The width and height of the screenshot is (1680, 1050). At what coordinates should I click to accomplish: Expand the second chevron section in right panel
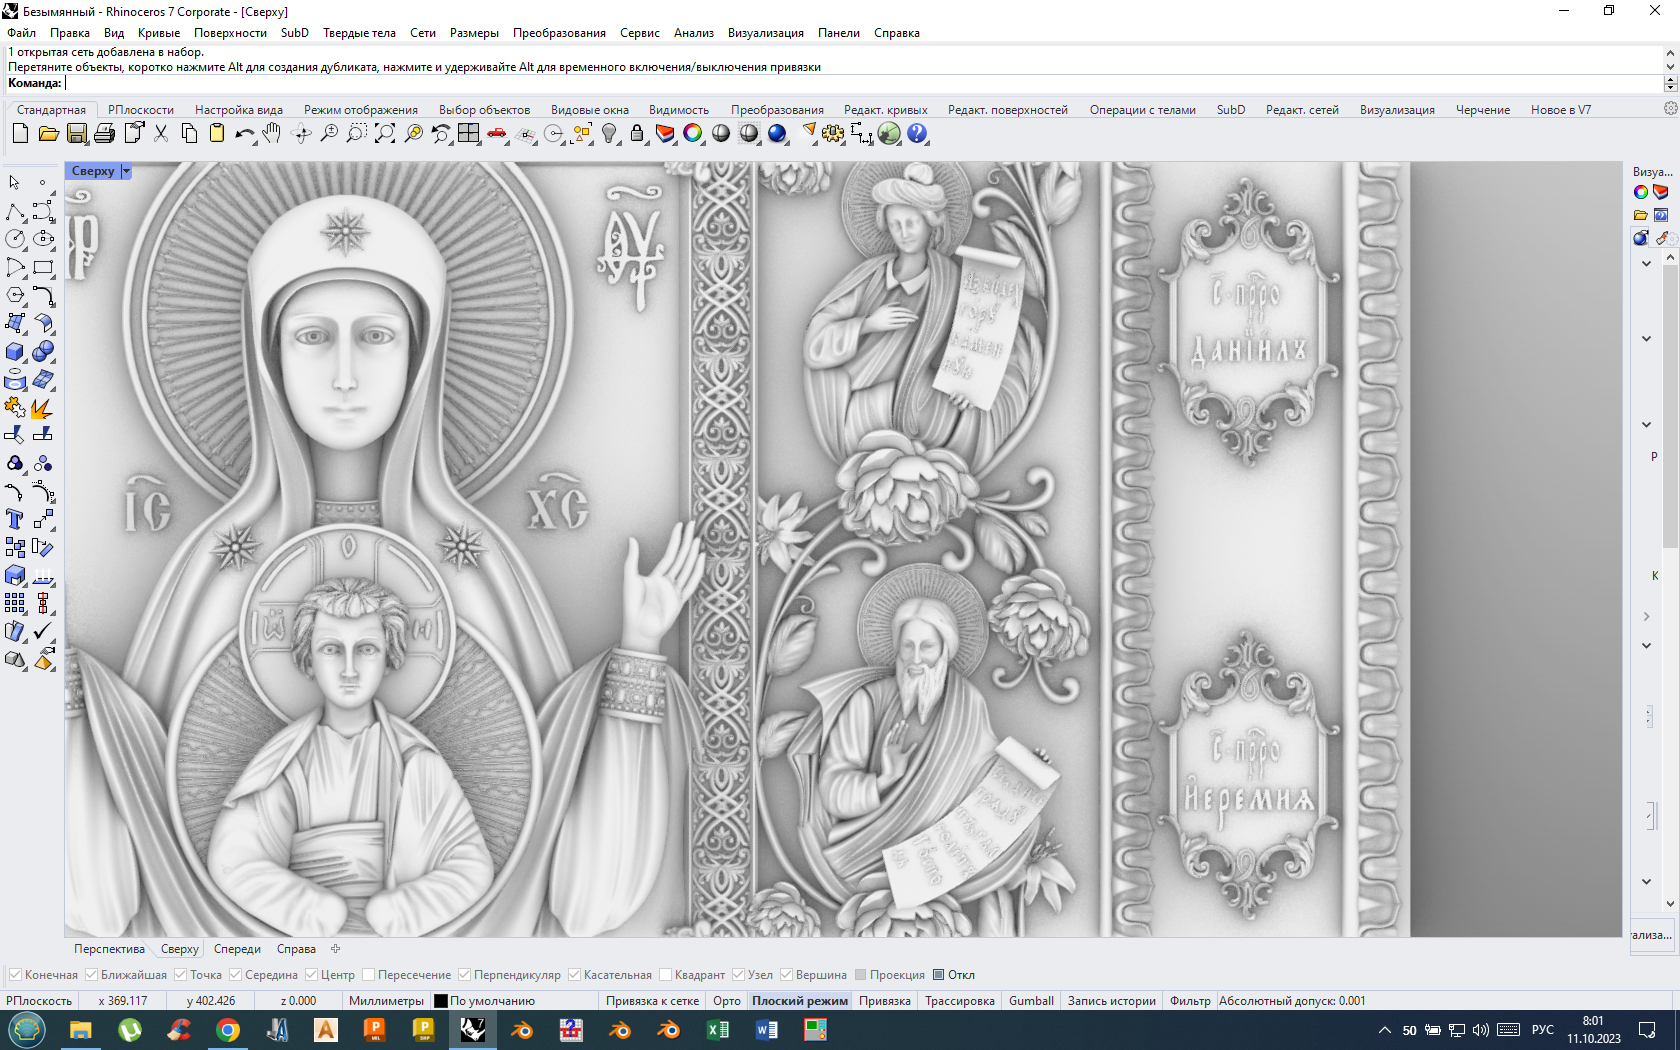click(1646, 339)
